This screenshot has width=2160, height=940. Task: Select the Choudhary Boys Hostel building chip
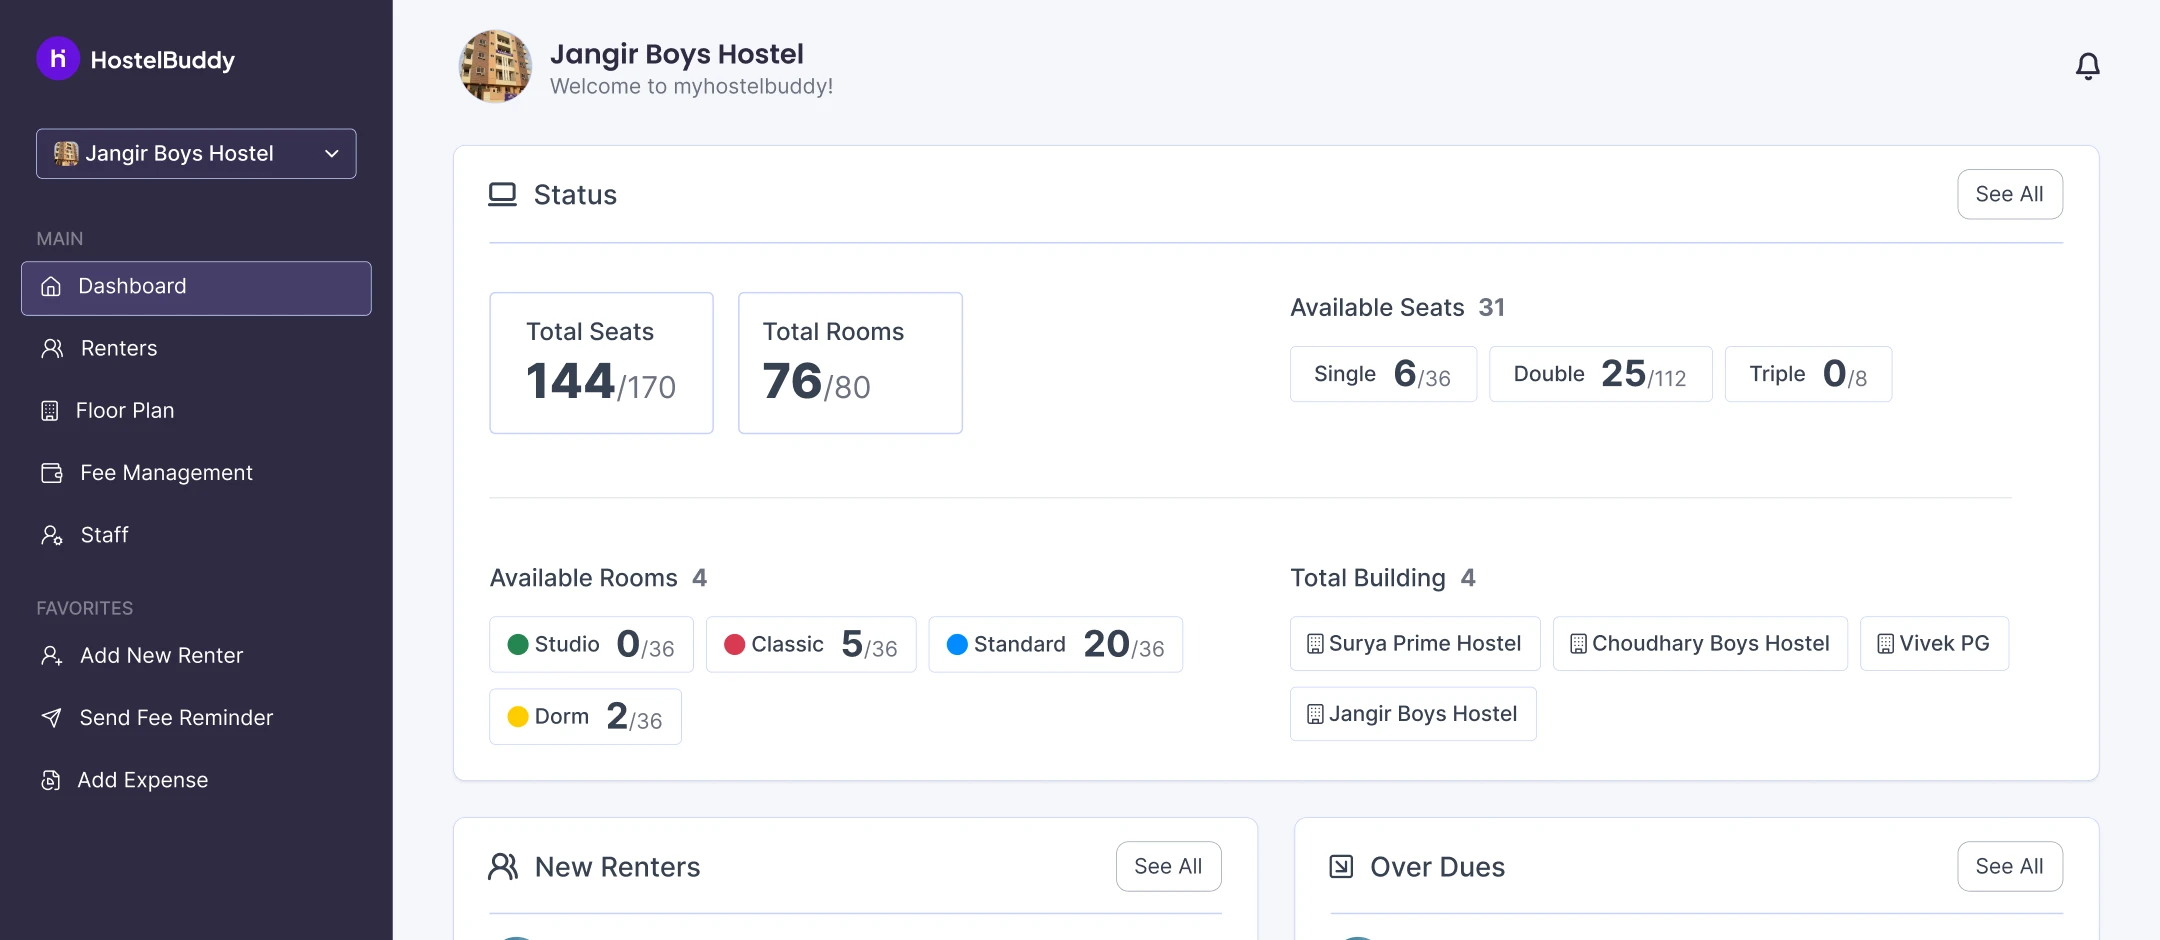1699,644
